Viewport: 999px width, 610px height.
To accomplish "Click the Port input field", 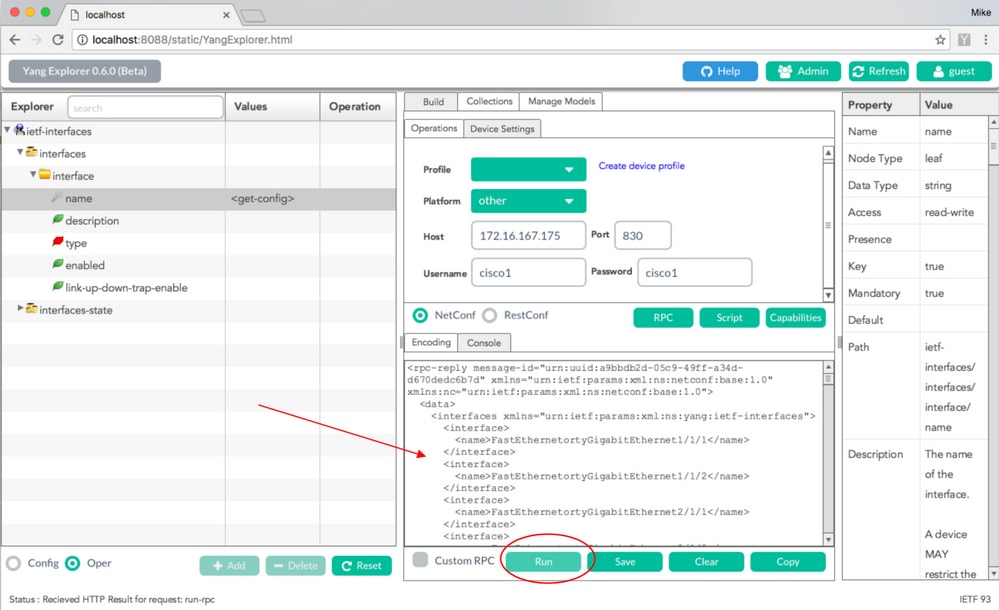I will pyautogui.click(x=642, y=235).
